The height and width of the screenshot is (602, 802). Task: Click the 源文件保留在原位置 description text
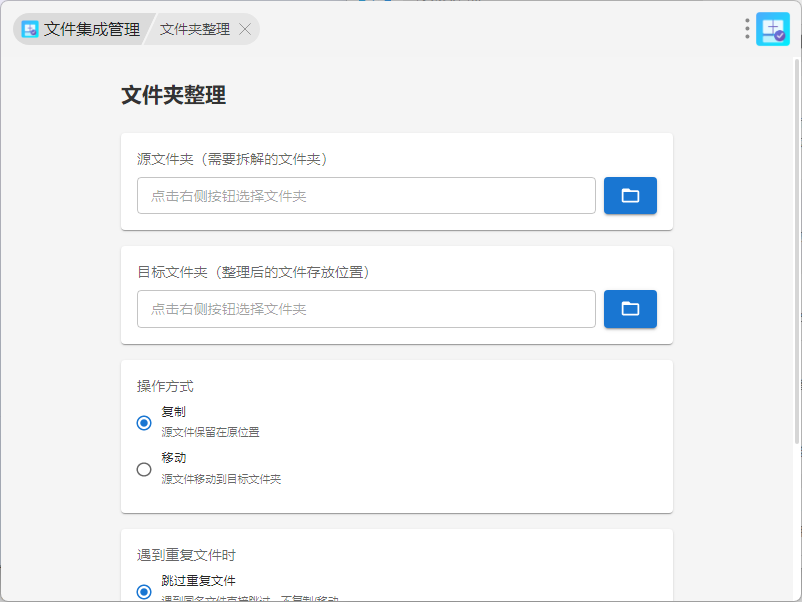[x=210, y=433]
